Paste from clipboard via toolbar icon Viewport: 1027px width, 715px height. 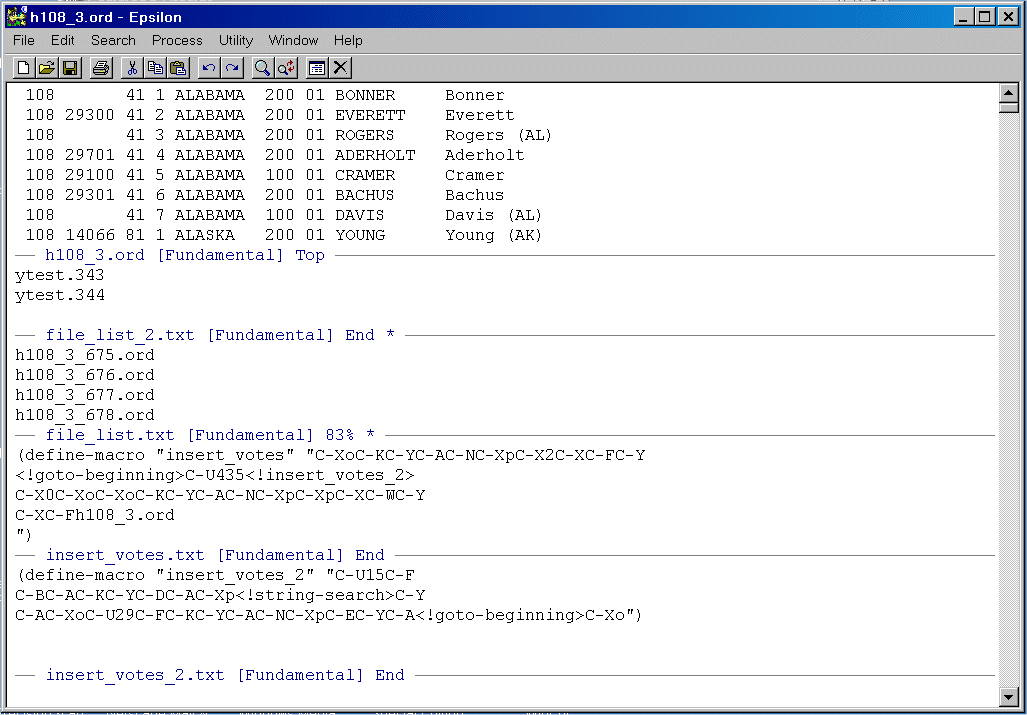[x=178, y=68]
